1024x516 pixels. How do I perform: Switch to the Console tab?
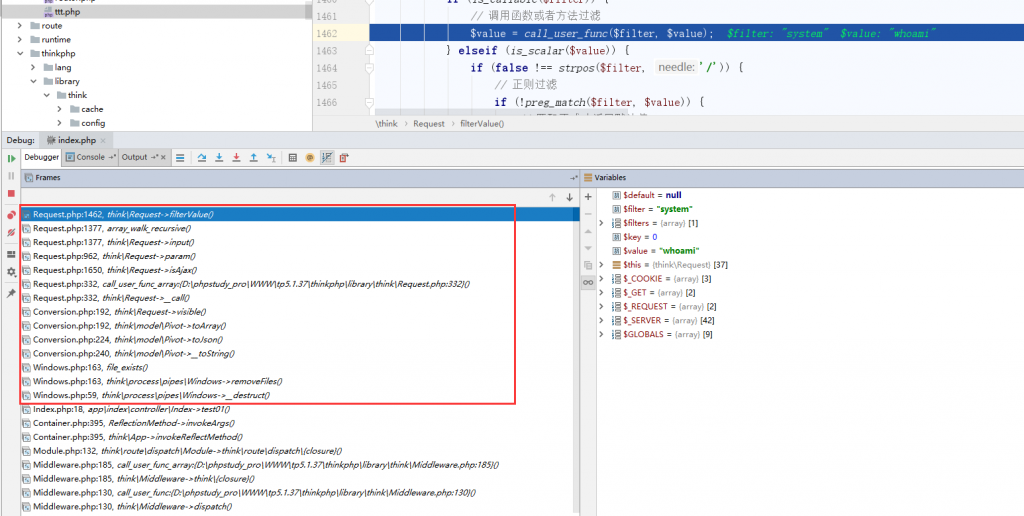(90, 157)
